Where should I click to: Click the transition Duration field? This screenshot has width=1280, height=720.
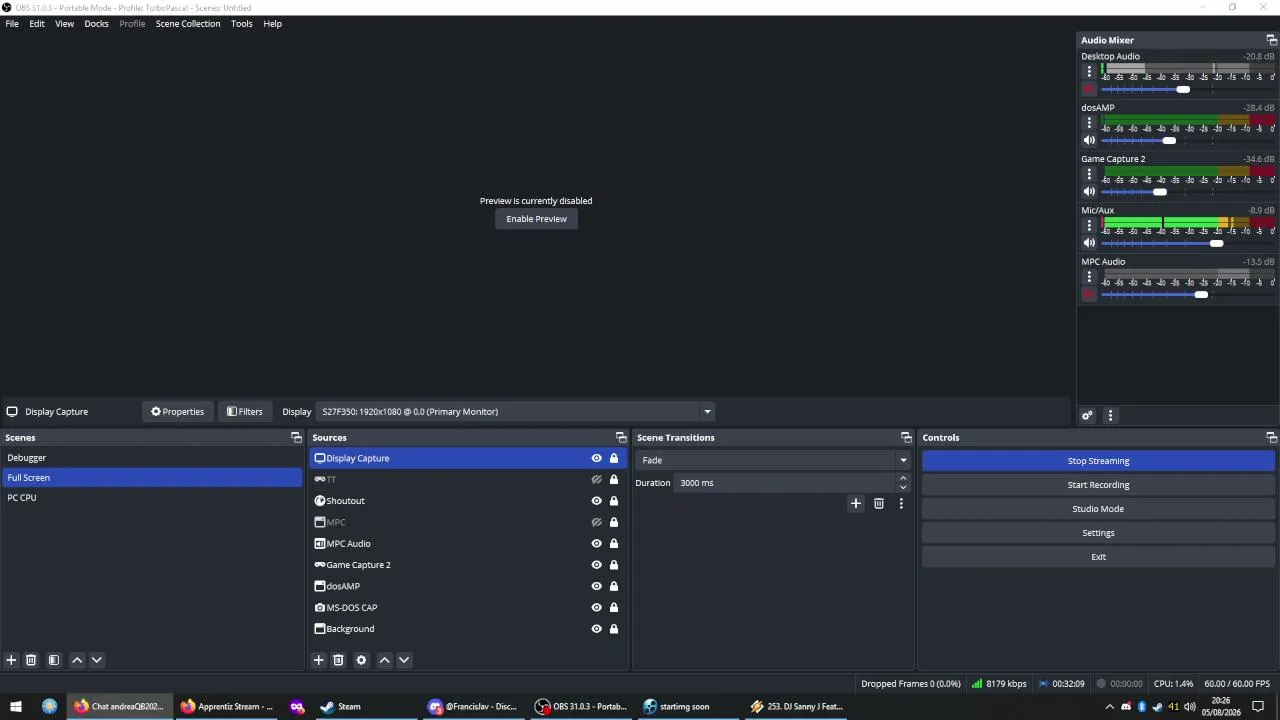784,483
